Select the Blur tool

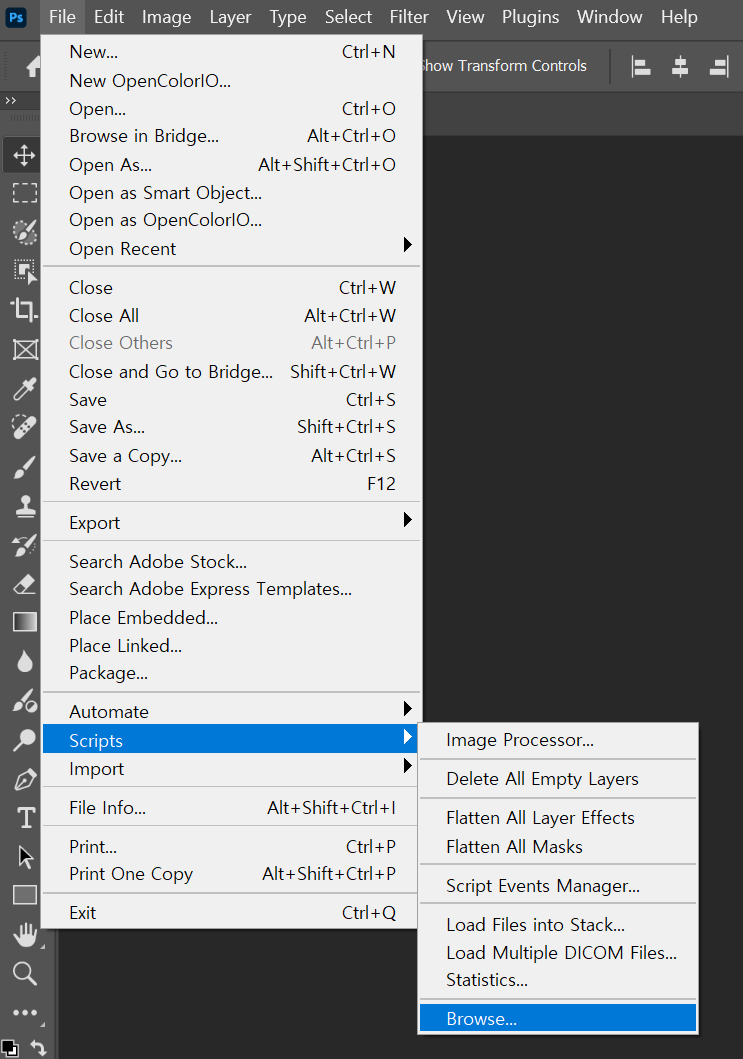24,662
